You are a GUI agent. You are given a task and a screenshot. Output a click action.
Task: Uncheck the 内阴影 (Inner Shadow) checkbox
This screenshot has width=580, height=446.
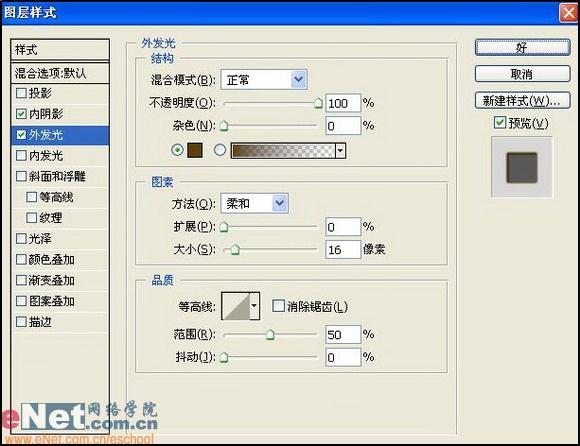[21, 114]
